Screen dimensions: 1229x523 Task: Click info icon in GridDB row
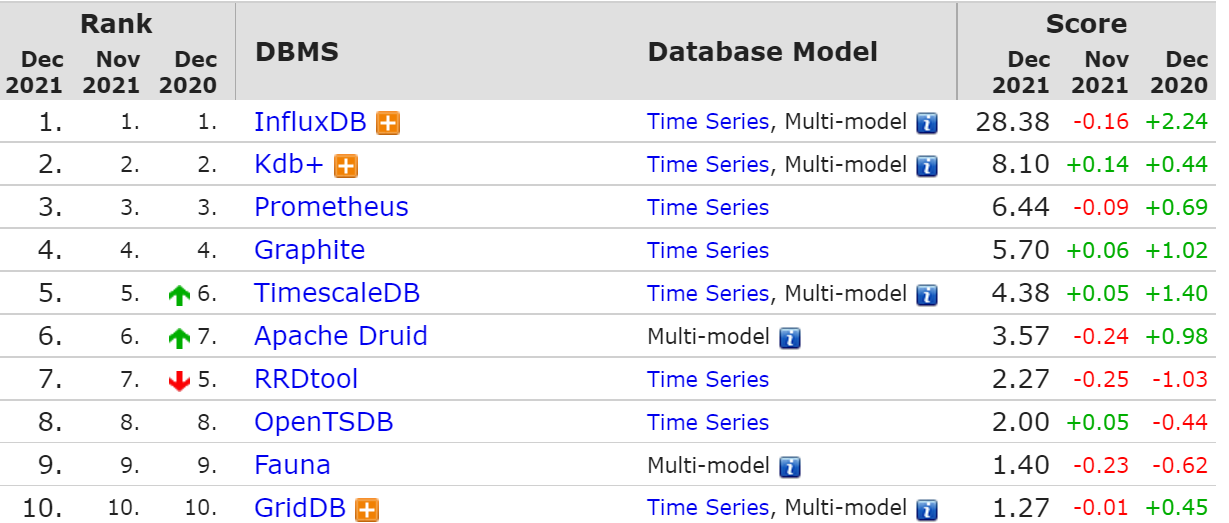[x=927, y=510]
